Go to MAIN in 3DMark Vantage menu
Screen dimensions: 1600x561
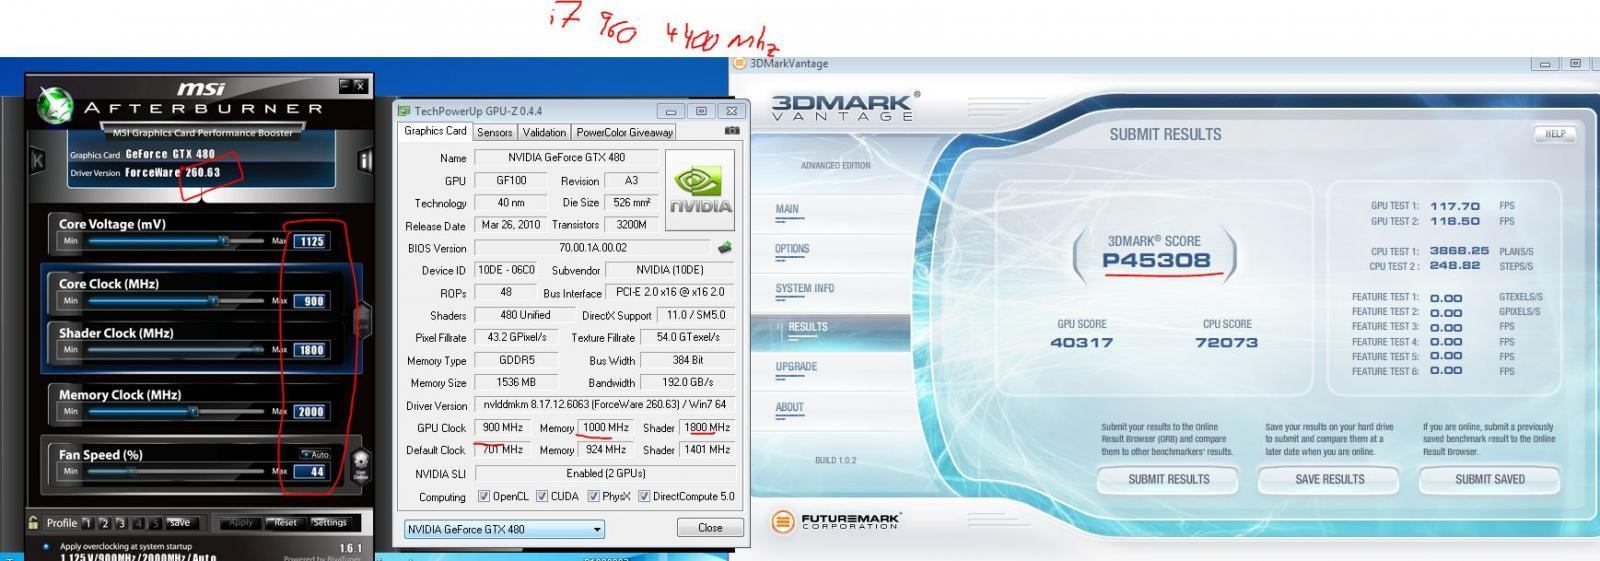787,210
